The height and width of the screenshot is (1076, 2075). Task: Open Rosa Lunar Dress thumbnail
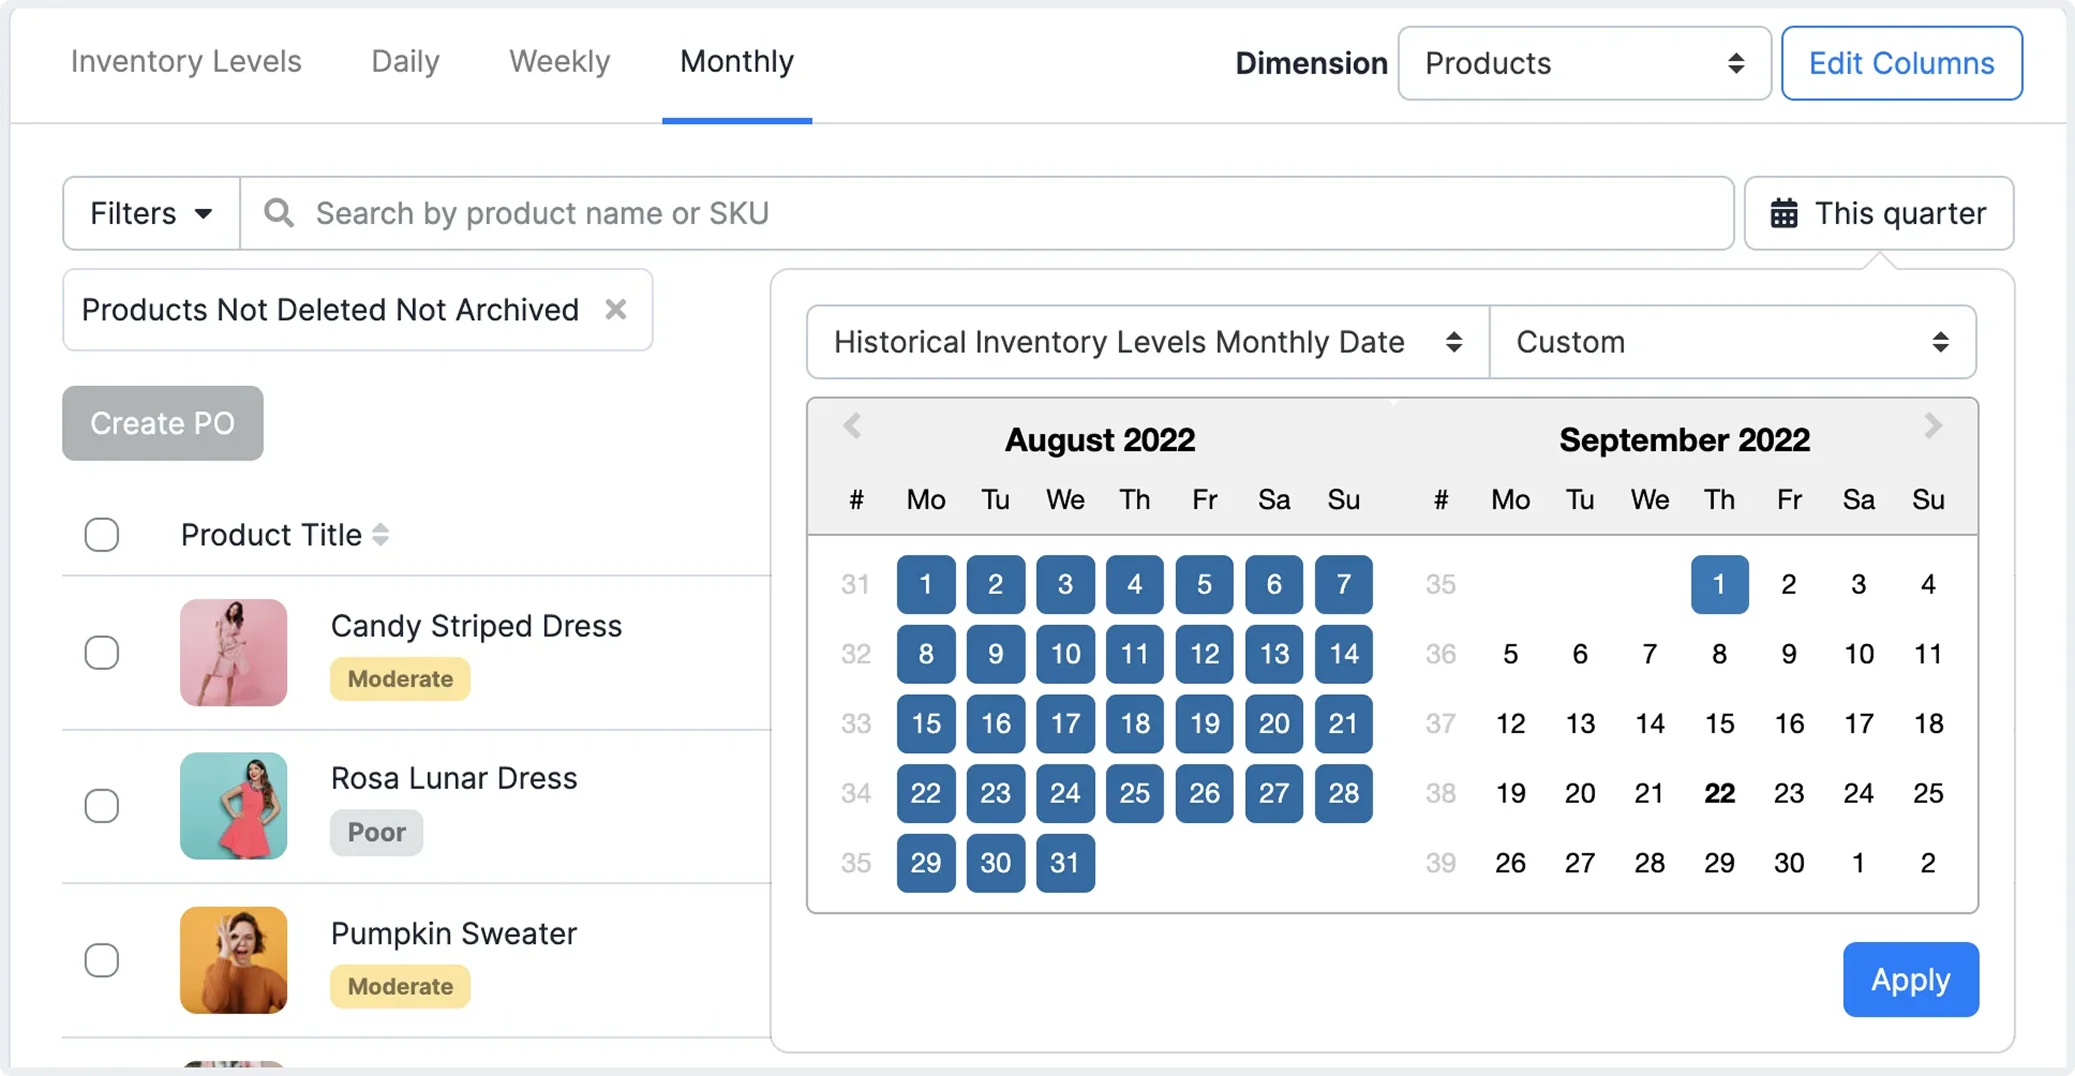(234, 806)
